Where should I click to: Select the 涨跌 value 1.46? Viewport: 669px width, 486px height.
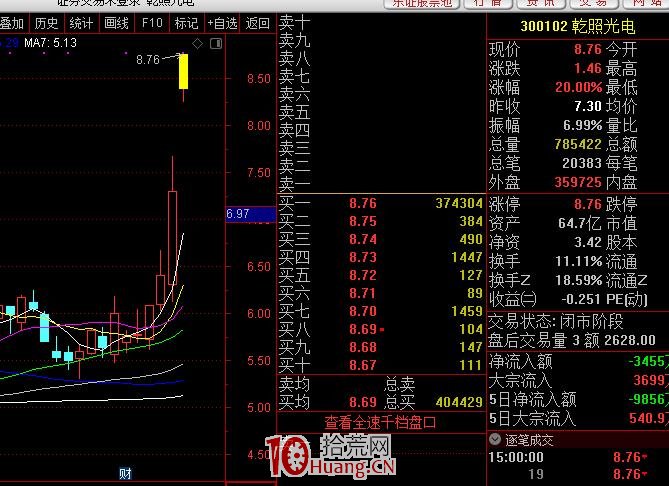click(588, 68)
